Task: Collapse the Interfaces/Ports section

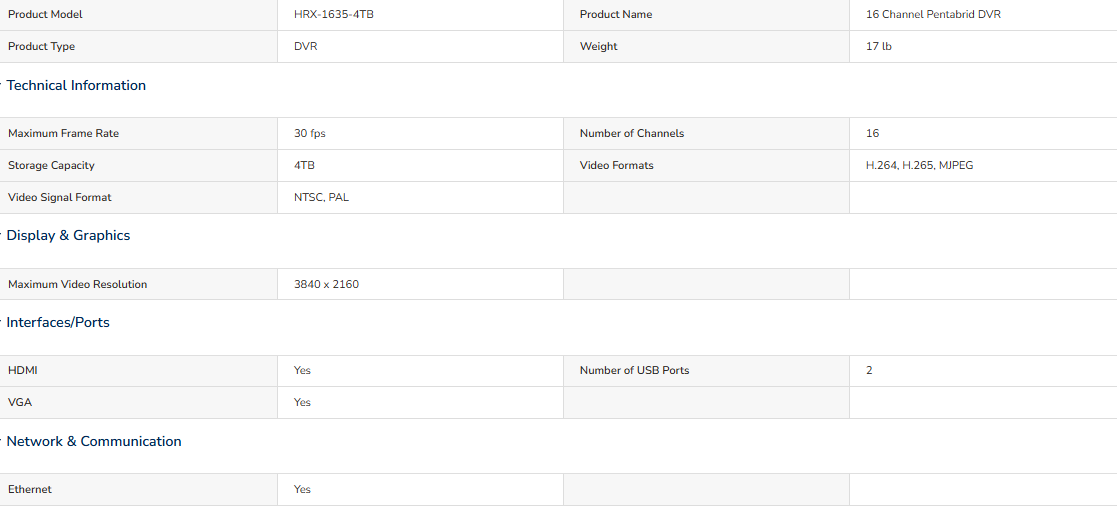Action: point(58,323)
